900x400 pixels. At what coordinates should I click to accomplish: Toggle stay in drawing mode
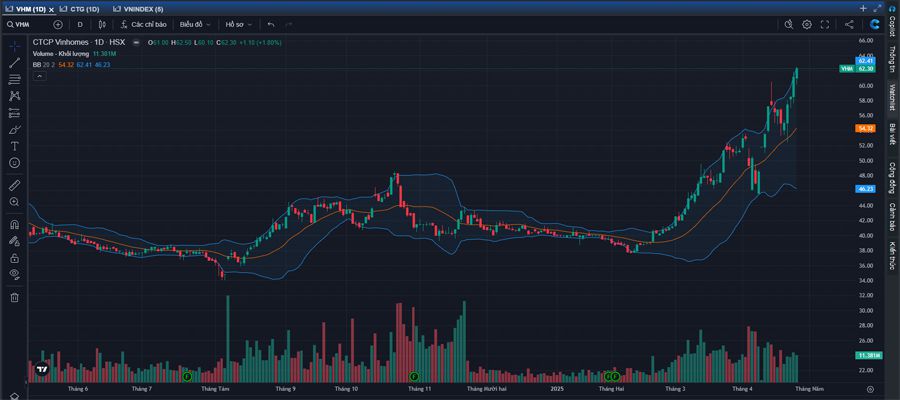[15, 241]
